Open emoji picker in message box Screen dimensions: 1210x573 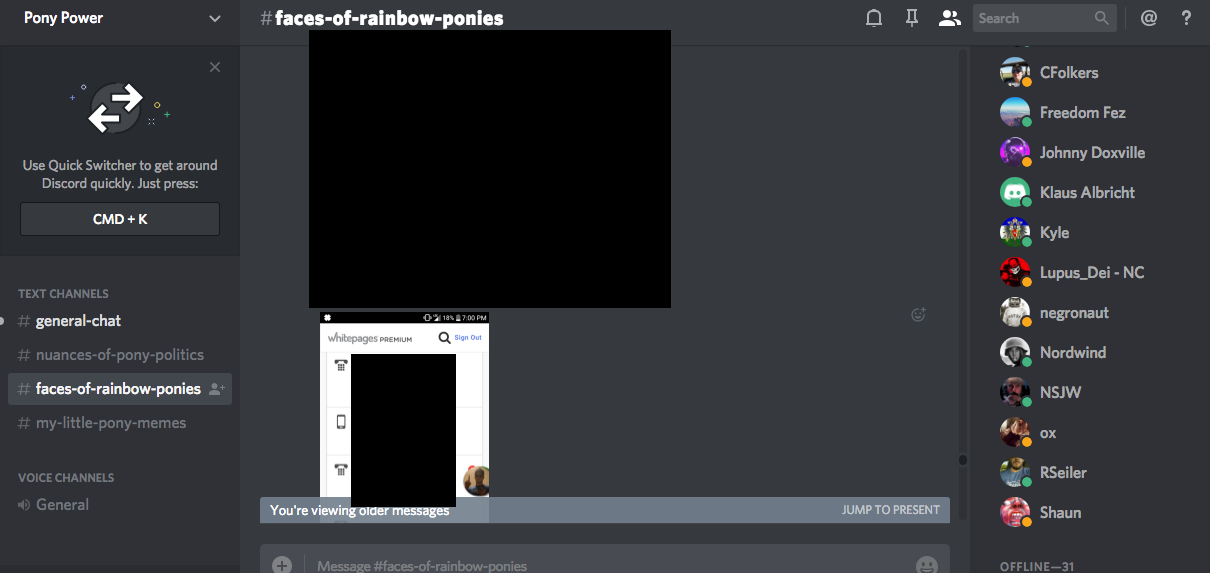927,564
